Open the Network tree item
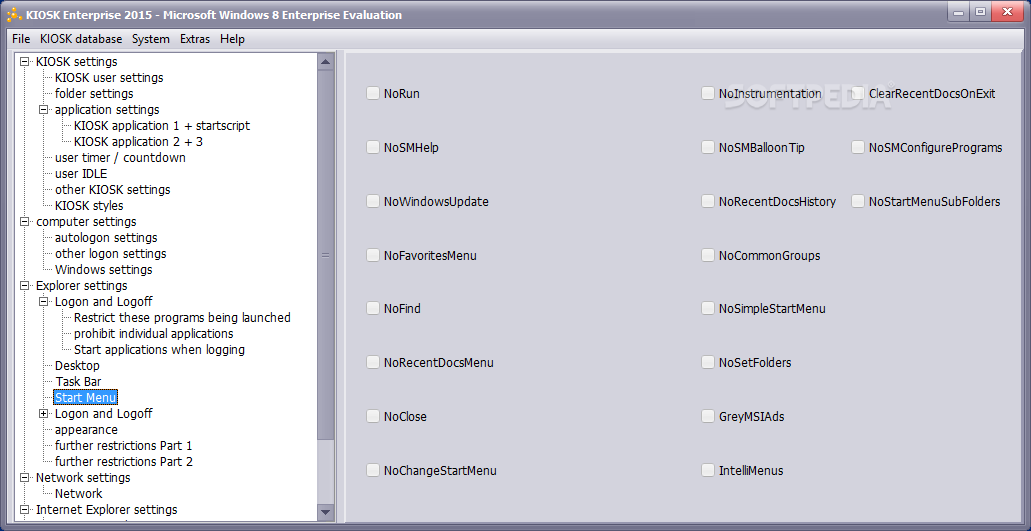1031x531 pixels. [x=79, y=494]
